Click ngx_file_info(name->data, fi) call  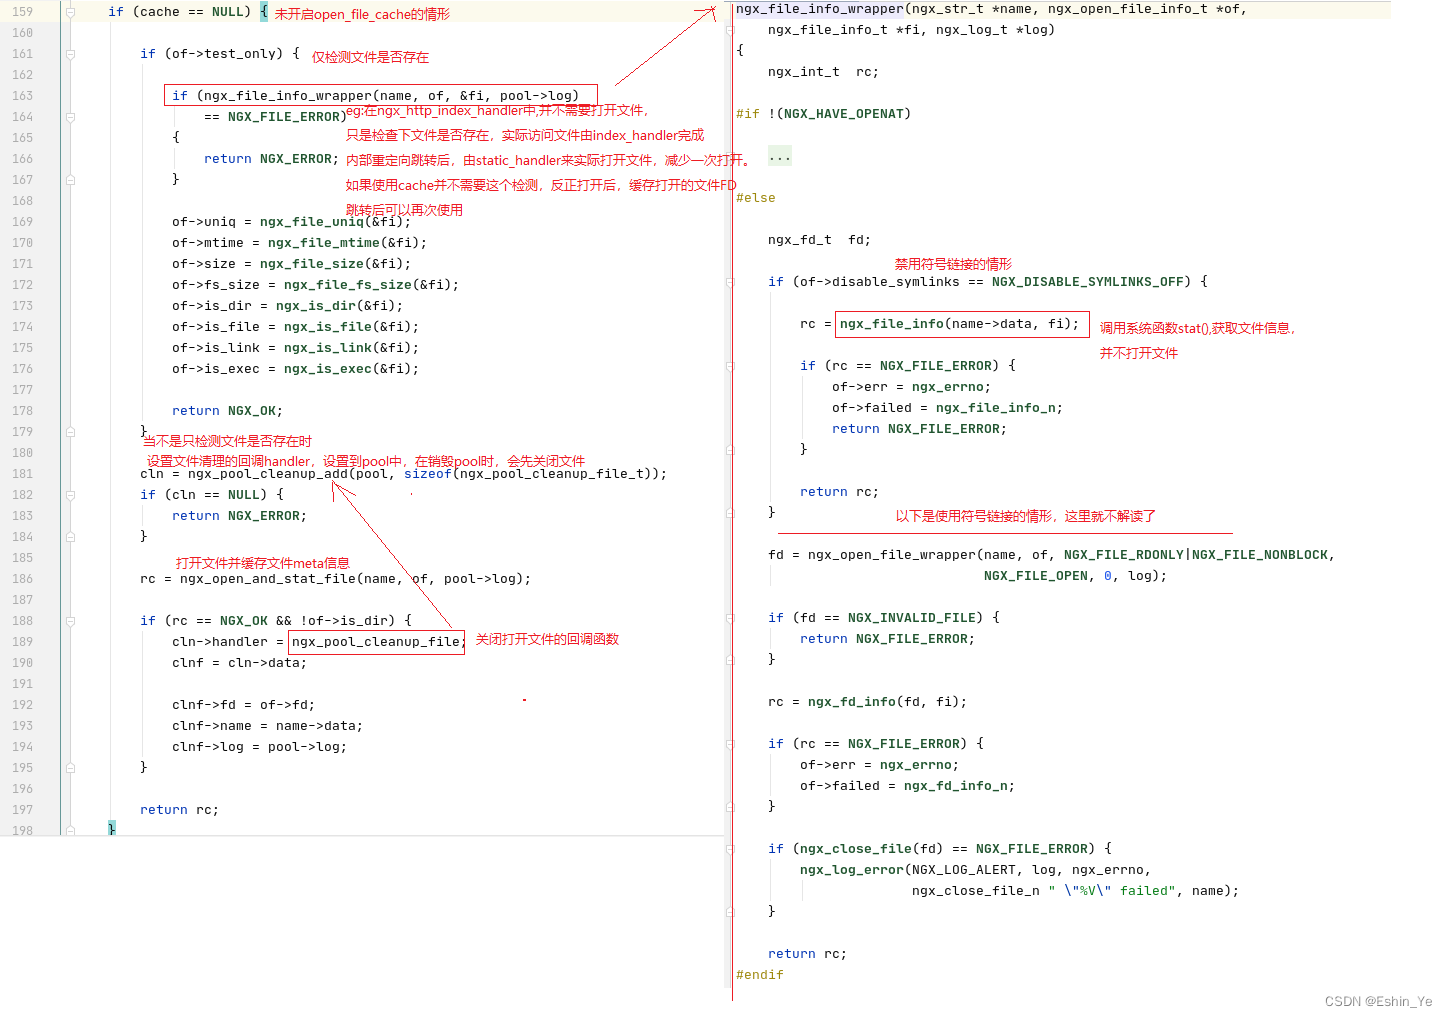coord(956,324)
